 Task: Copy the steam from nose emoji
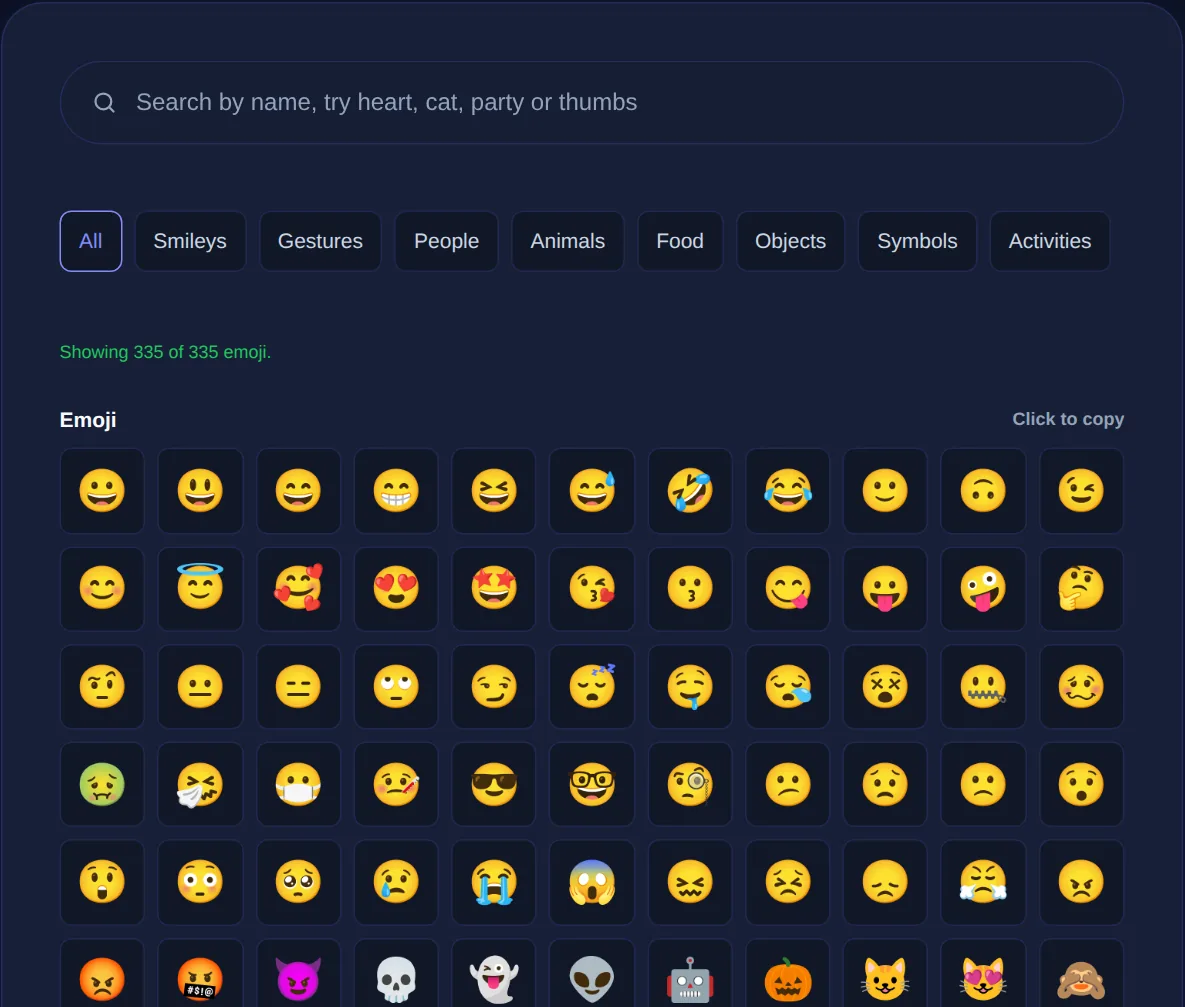click(983, 882)
